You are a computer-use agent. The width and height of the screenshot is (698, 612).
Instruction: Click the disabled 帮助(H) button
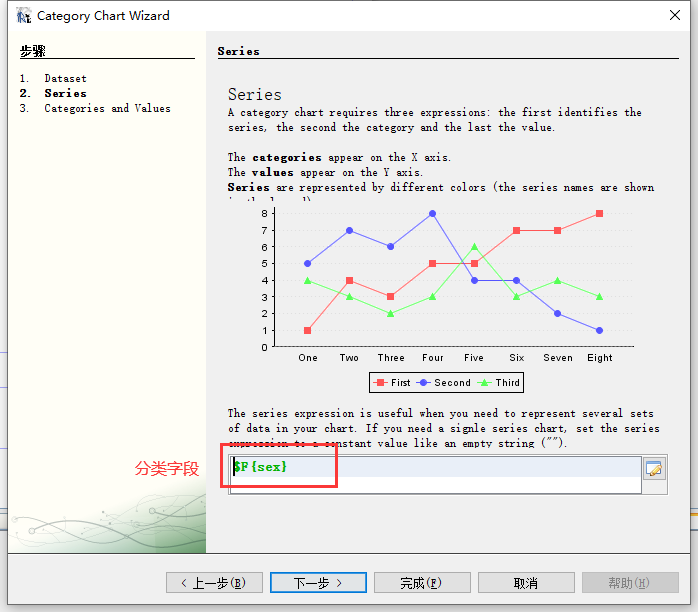630,583
